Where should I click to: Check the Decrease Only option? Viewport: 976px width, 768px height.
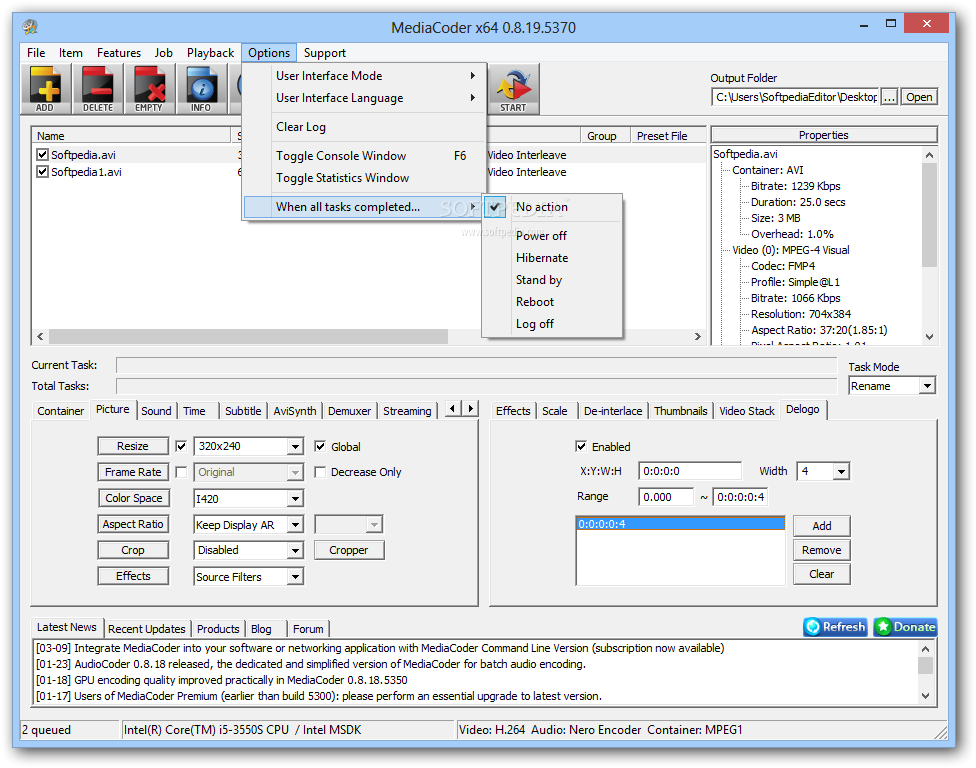[x=320, y=472]
